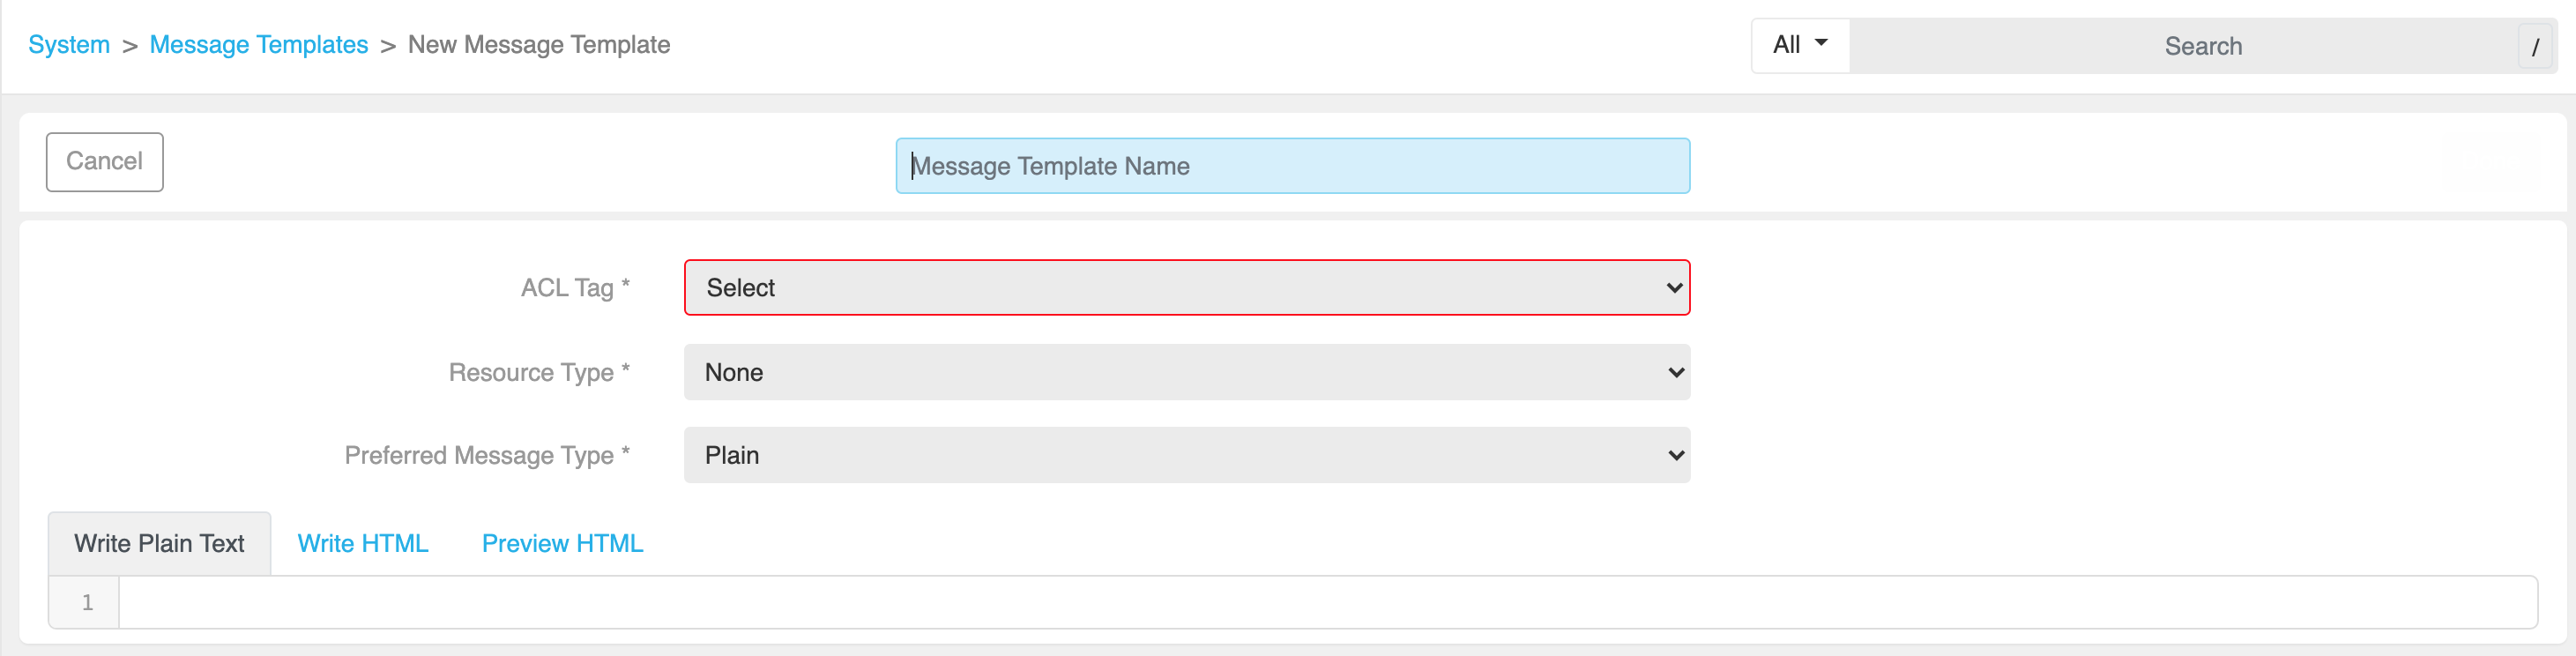The width and height of the screenshot is (2576, 656).
Task: Click line number 1 in gutter
Action: pyautogui.click(x=87, y=602)
